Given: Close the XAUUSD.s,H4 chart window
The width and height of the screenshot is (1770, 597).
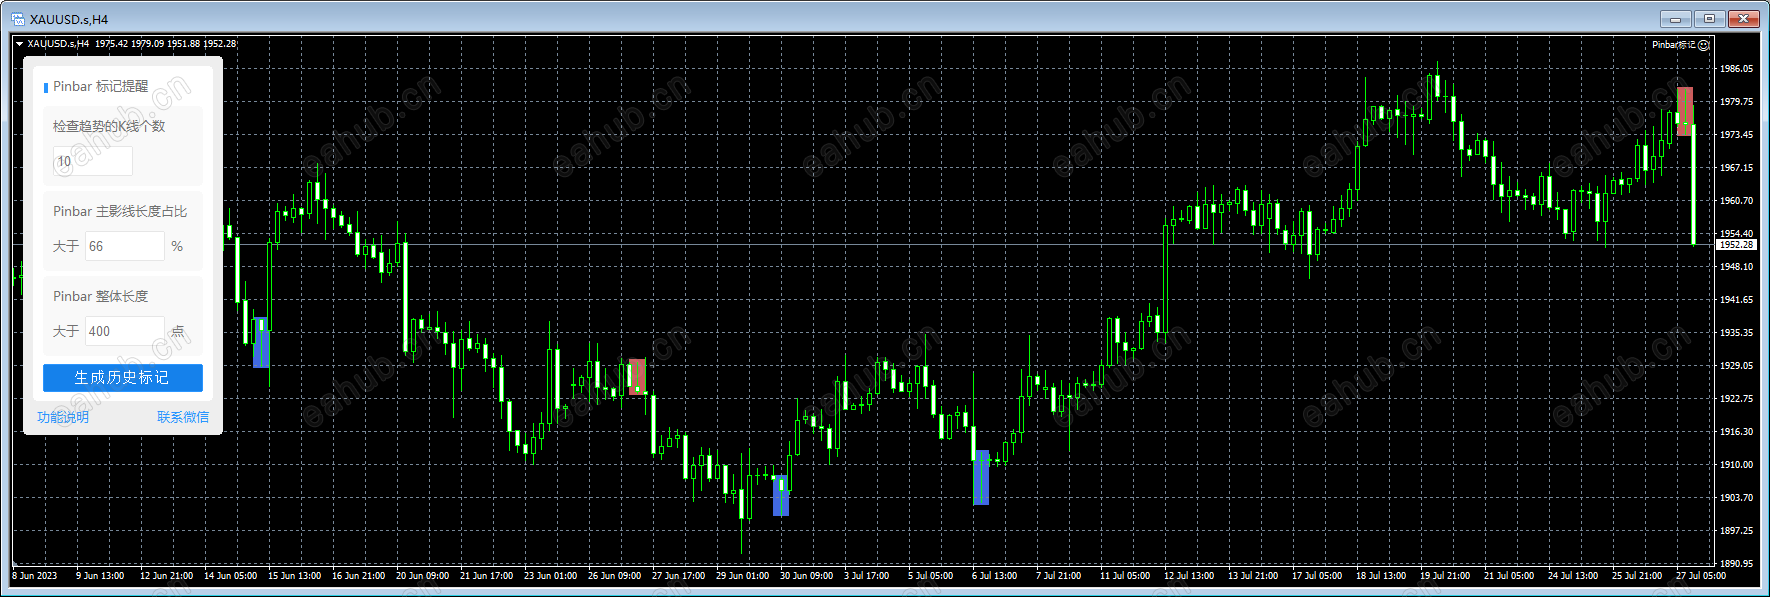Looking at the screenshot, I should (1743, 19).
